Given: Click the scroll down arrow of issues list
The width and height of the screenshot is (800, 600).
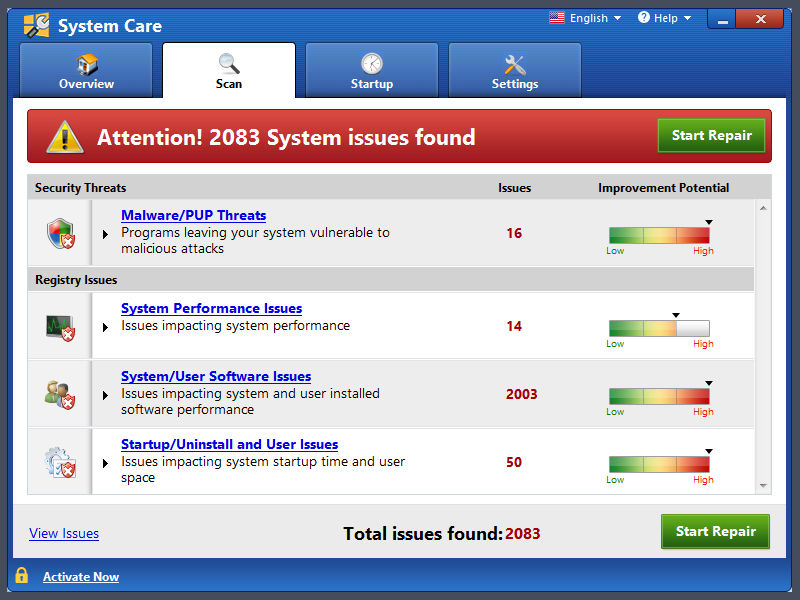Looking at the screenshot, I should 764,486.
